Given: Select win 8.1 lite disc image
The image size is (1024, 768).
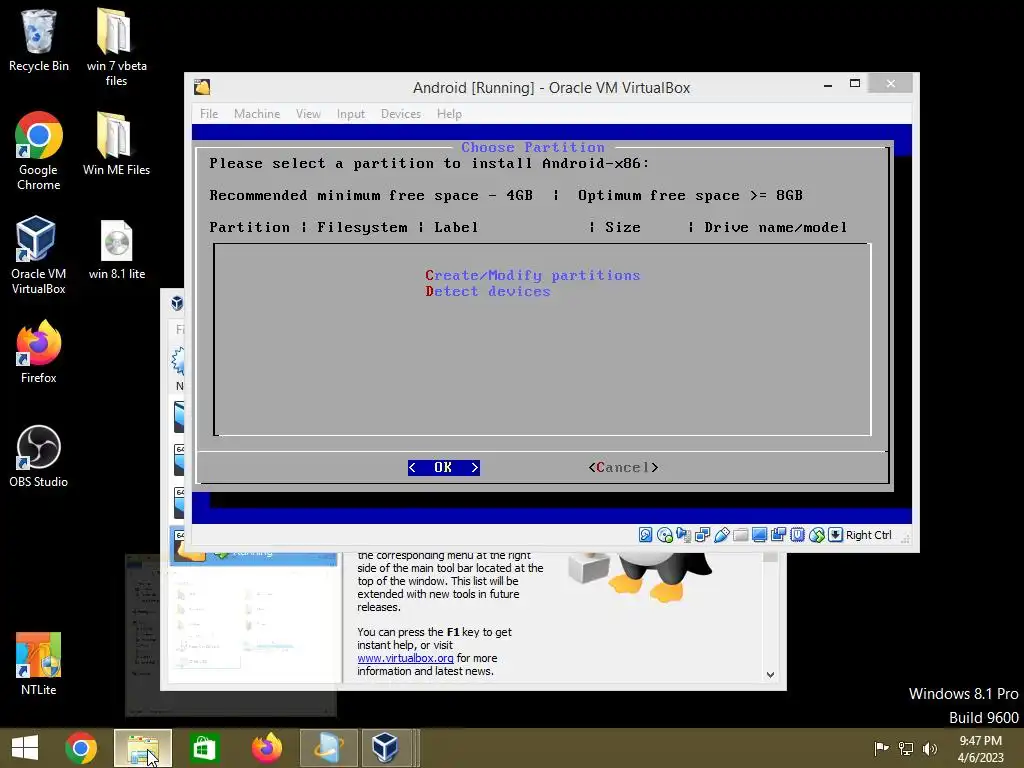Looking at the screenshot, I should click(x=117, y=249).
